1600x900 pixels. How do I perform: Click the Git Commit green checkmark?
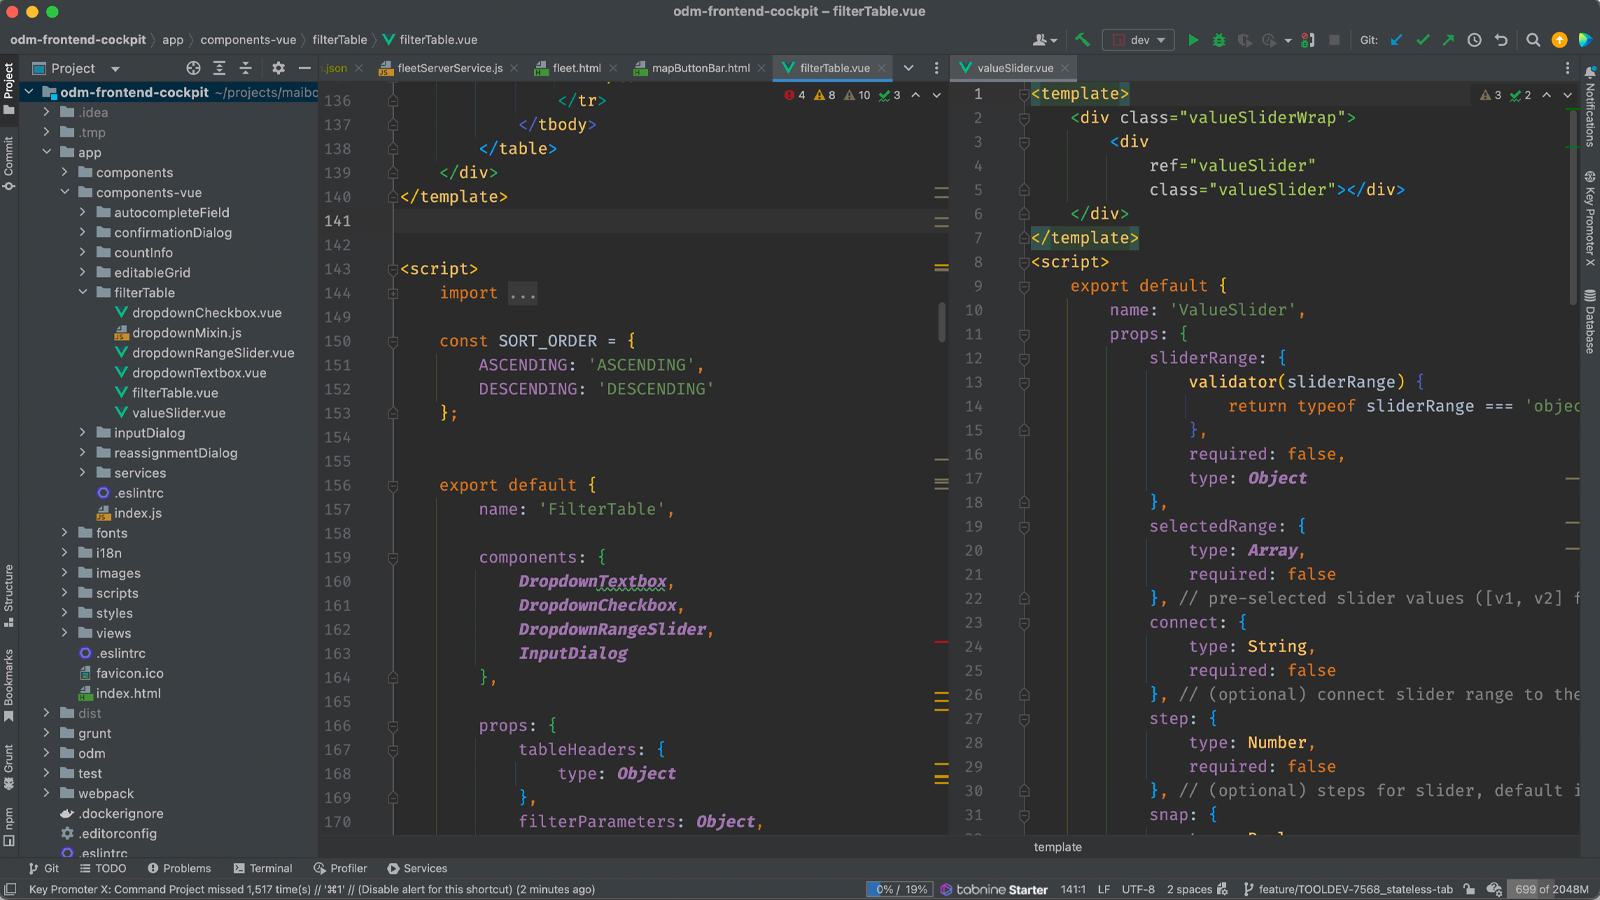point(1423,40)
